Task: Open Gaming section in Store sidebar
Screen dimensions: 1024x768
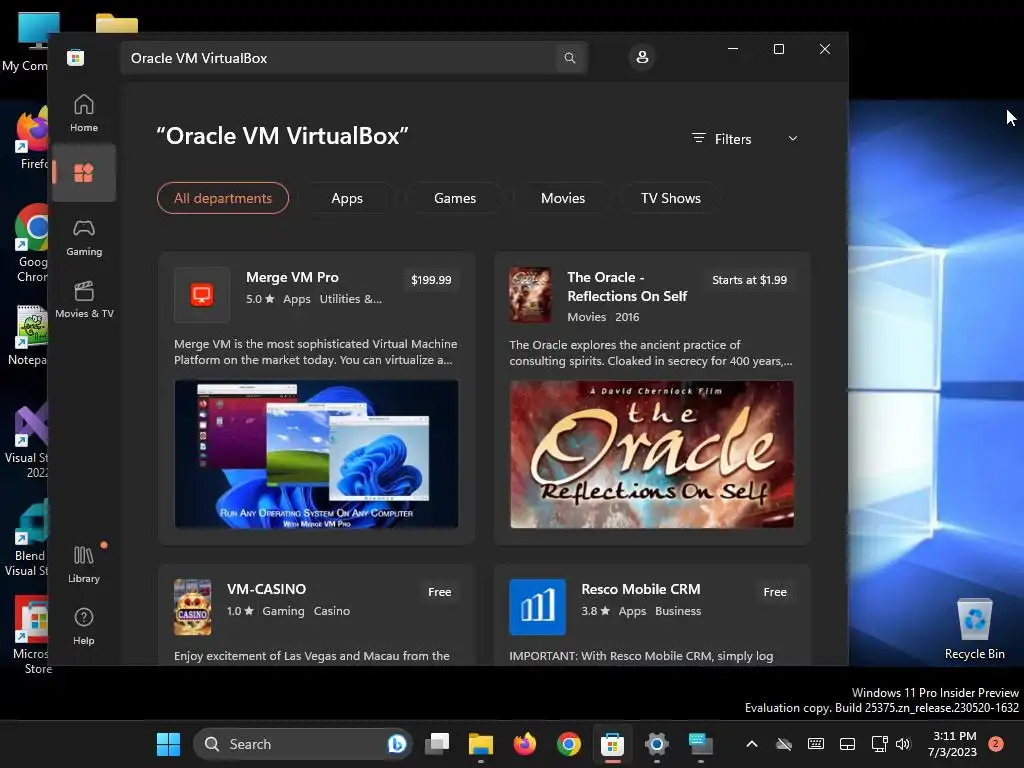Action: point(84,238)
